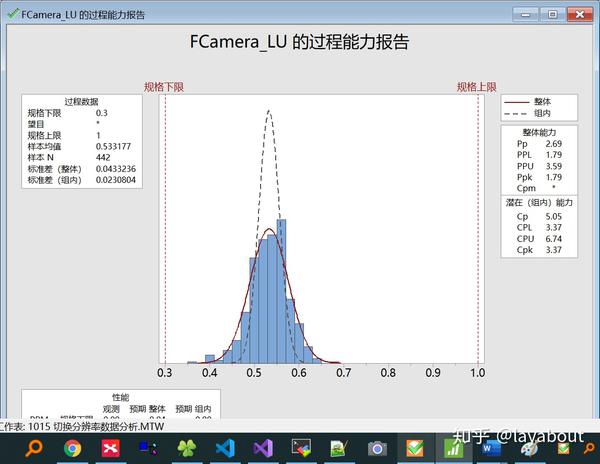Click the '预期 组内' column header
Viewport: 600px width, 464px height.
pyautogui.click(x=193, y=409)
